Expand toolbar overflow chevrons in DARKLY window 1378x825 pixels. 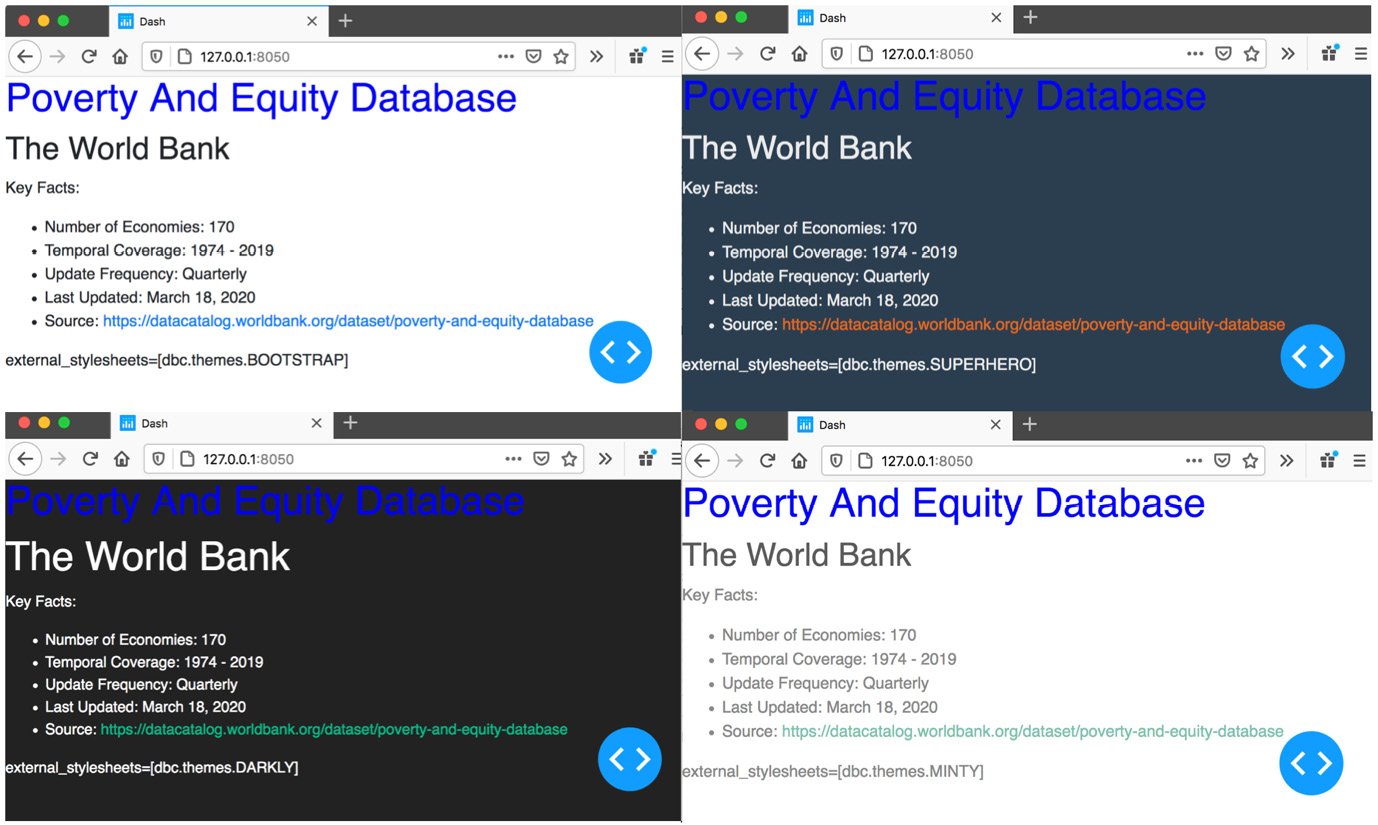pyautogui.click(x=604, y=460)
